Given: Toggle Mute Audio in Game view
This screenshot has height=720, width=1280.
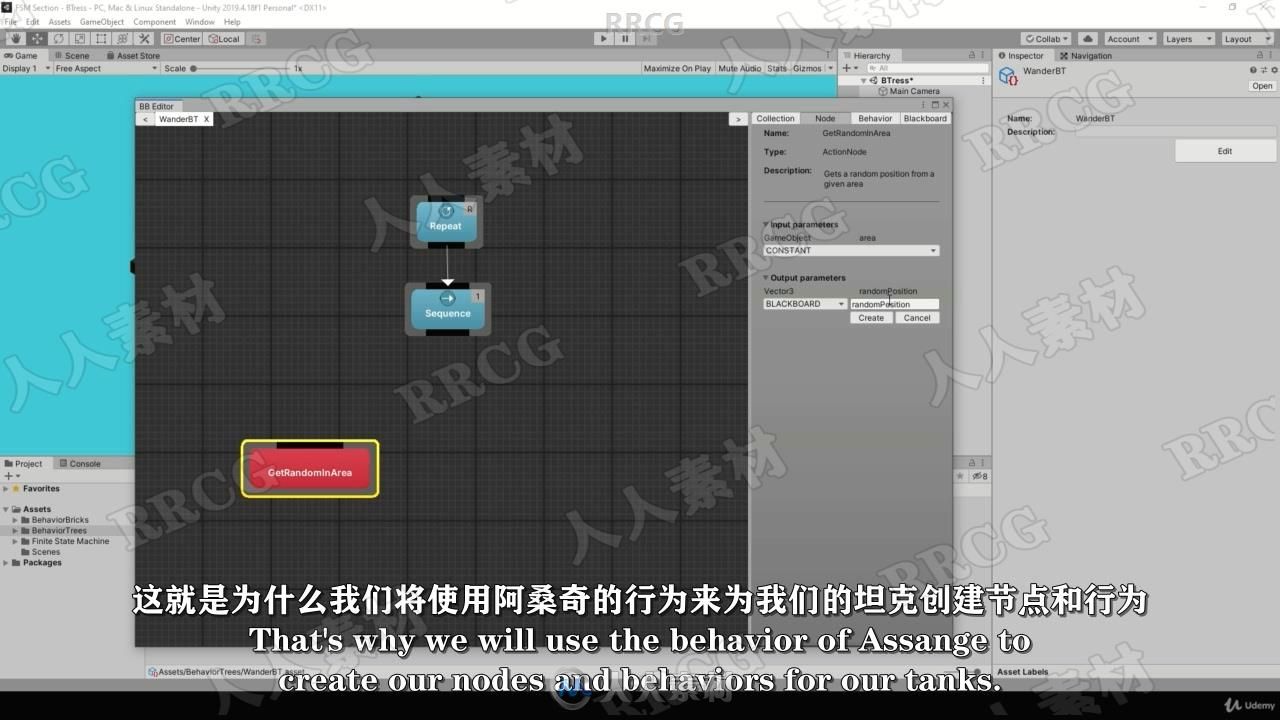Looking at the screenshot, I should coord(739,69).
